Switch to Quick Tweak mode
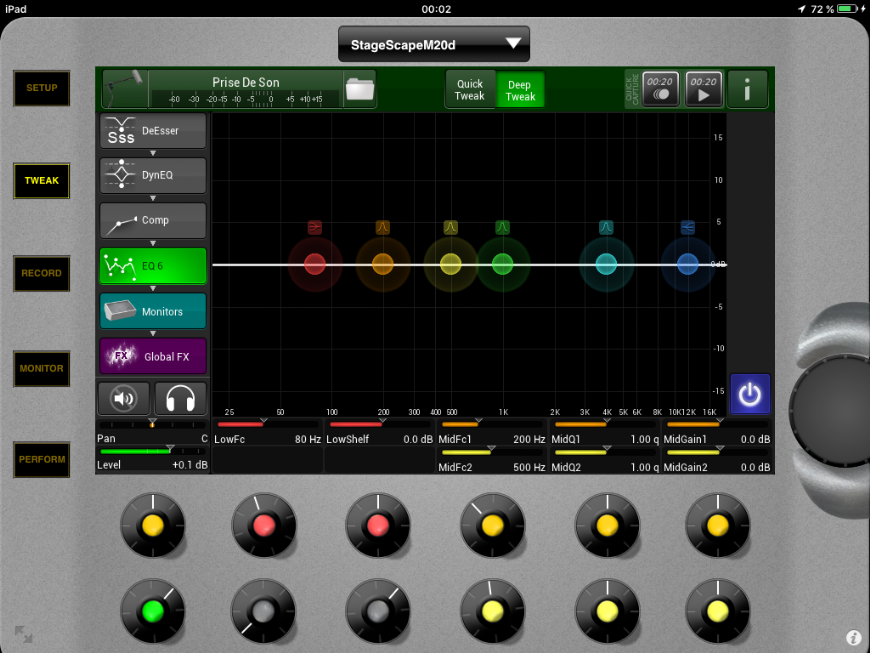This screenshot has height=653, width=870. pos(470,90)
